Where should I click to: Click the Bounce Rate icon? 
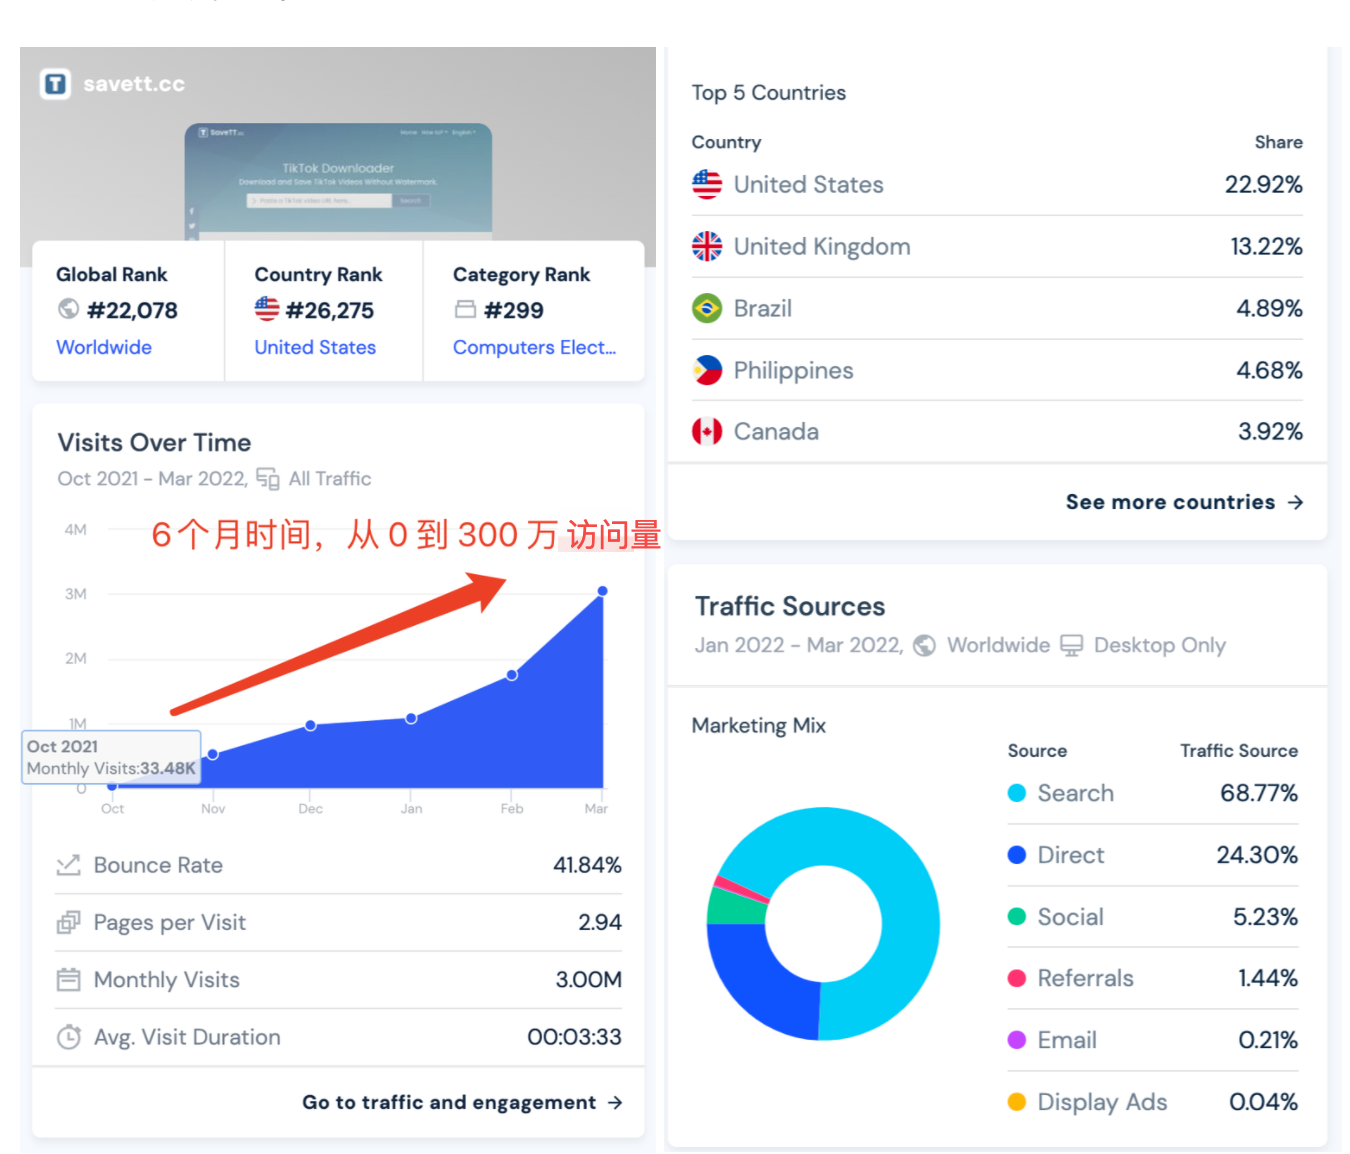(68, 865)
